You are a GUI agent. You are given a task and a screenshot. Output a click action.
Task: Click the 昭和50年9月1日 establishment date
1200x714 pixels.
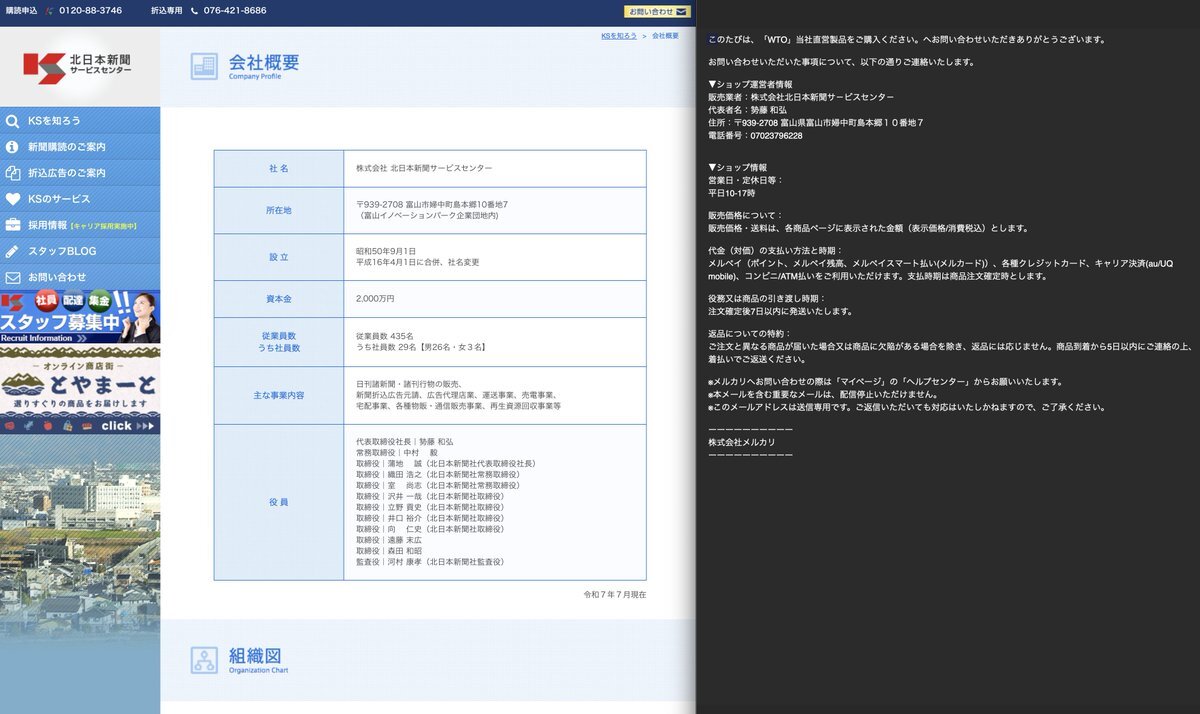tap(386, 251)
